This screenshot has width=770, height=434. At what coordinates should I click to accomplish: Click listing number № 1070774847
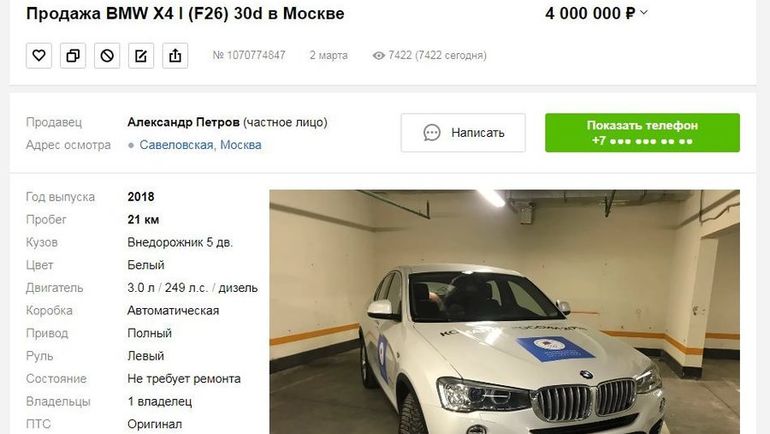tap(249, 55)
